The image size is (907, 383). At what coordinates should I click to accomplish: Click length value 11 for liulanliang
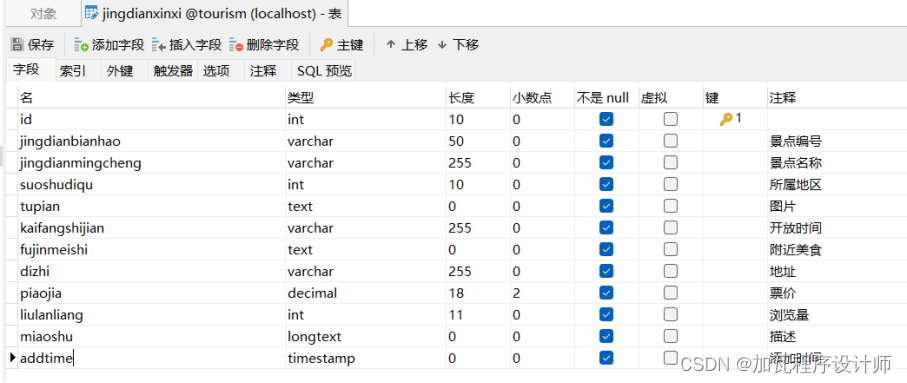[456, 315]
